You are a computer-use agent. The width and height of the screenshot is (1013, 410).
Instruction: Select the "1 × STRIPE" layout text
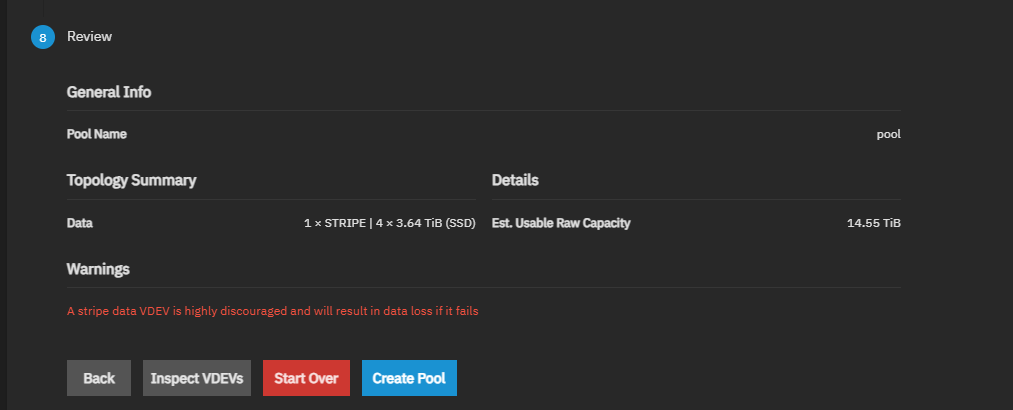(335, 223)
